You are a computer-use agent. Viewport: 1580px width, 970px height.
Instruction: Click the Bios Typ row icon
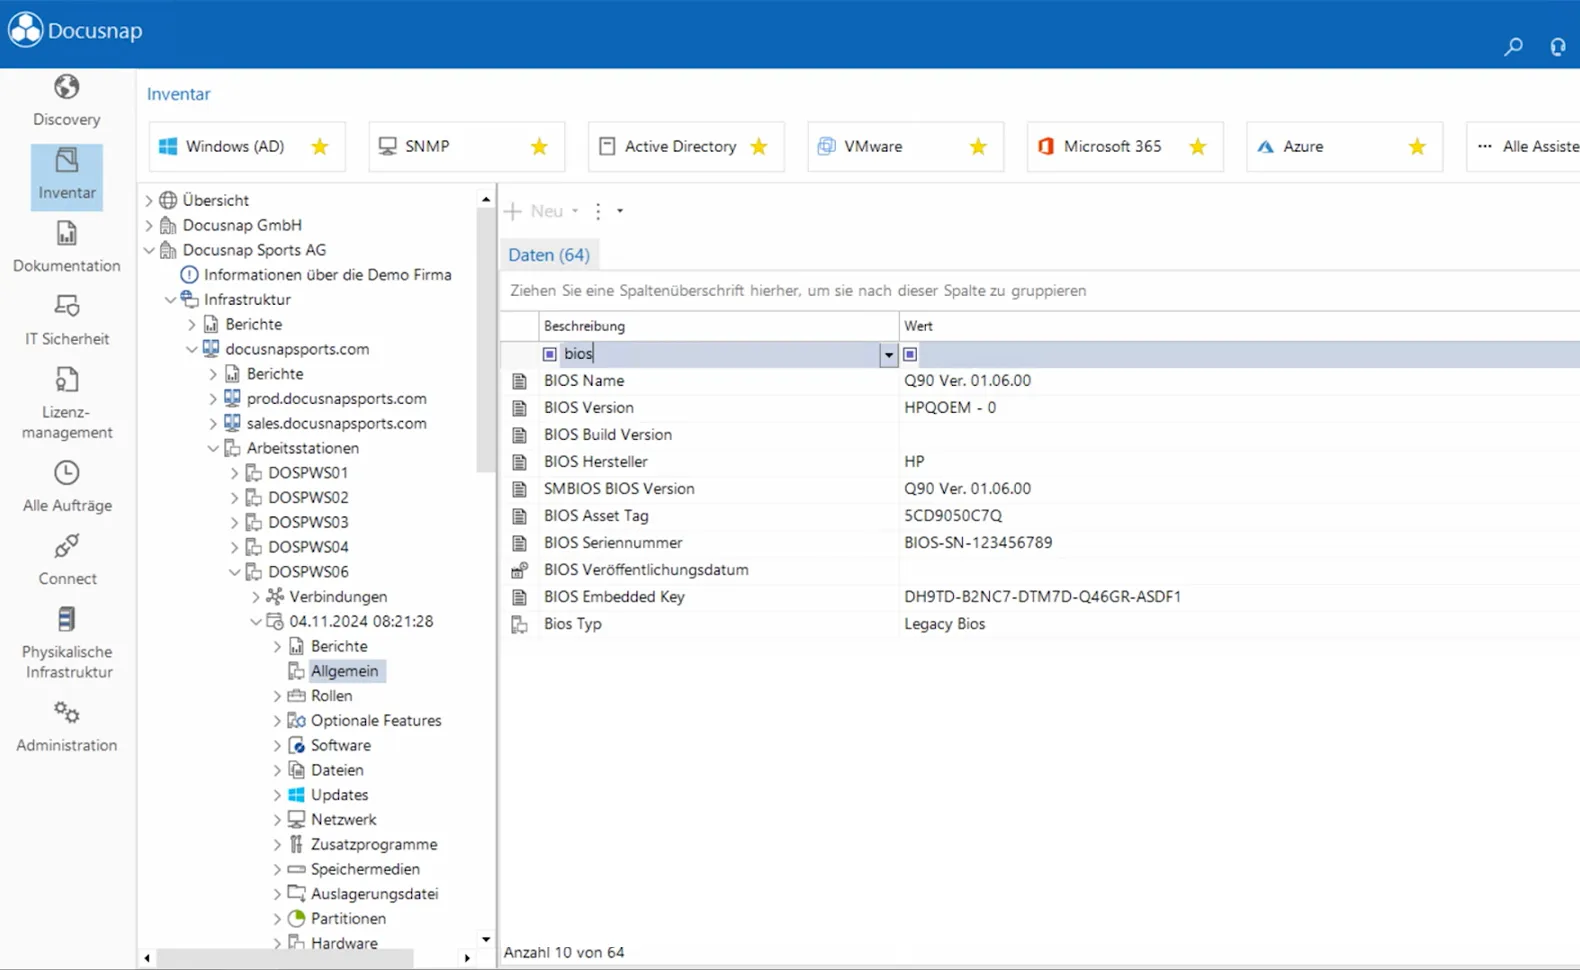519,624
